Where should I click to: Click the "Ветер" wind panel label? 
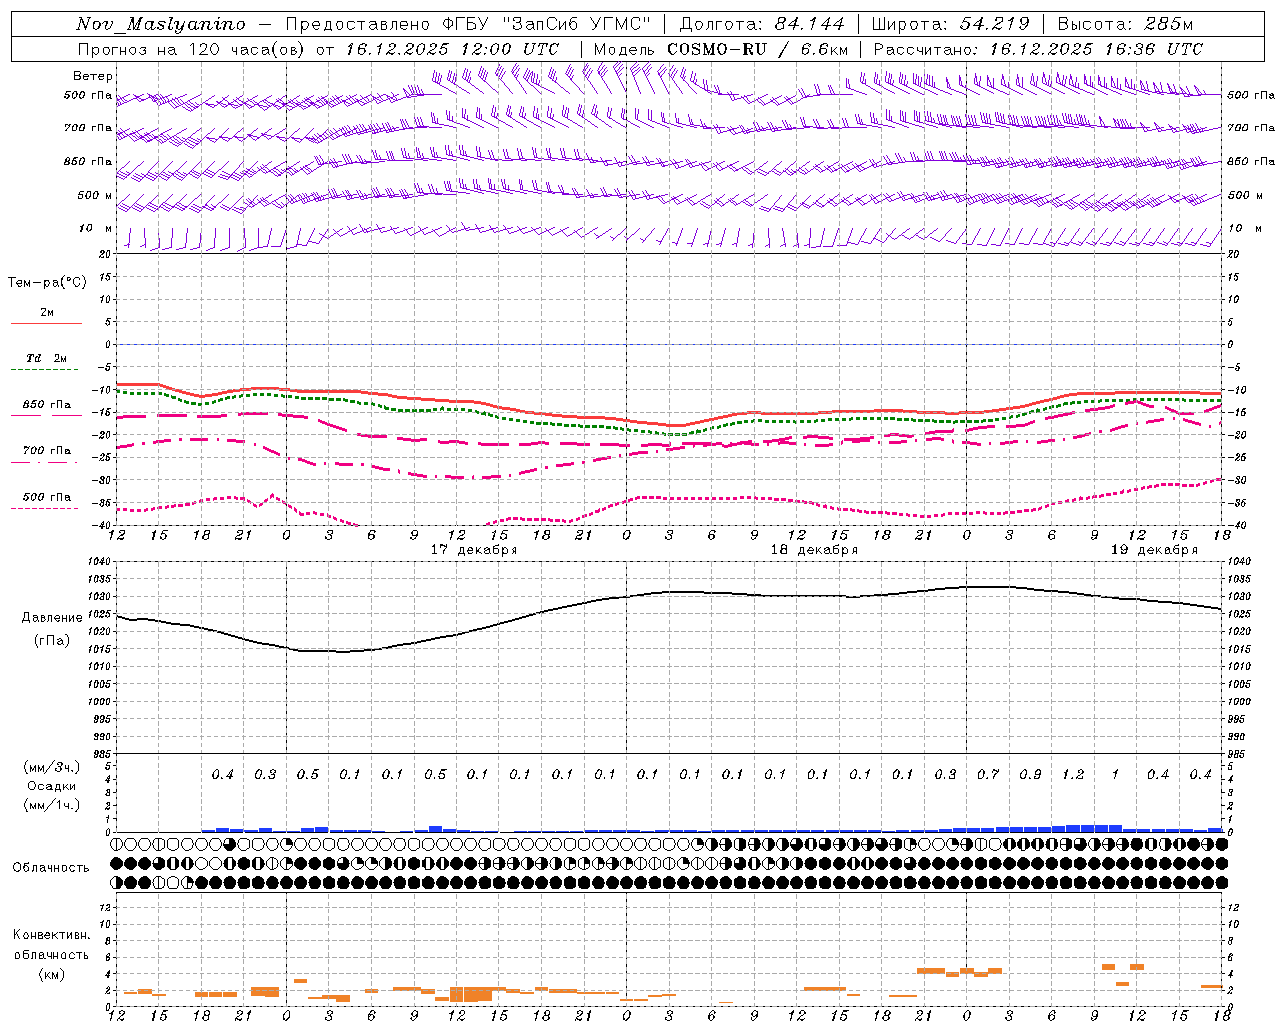(x=93, y=76)
